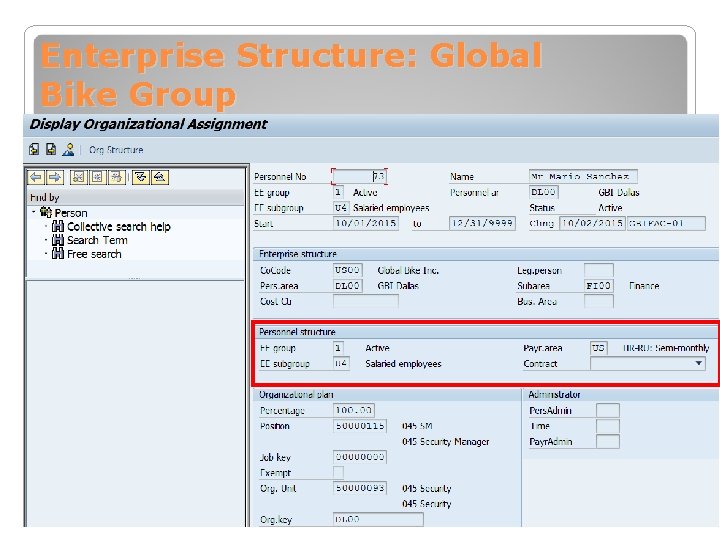Click Personnel structure EE subgroup field
The image size is (720, 540).
pos(341,363)
